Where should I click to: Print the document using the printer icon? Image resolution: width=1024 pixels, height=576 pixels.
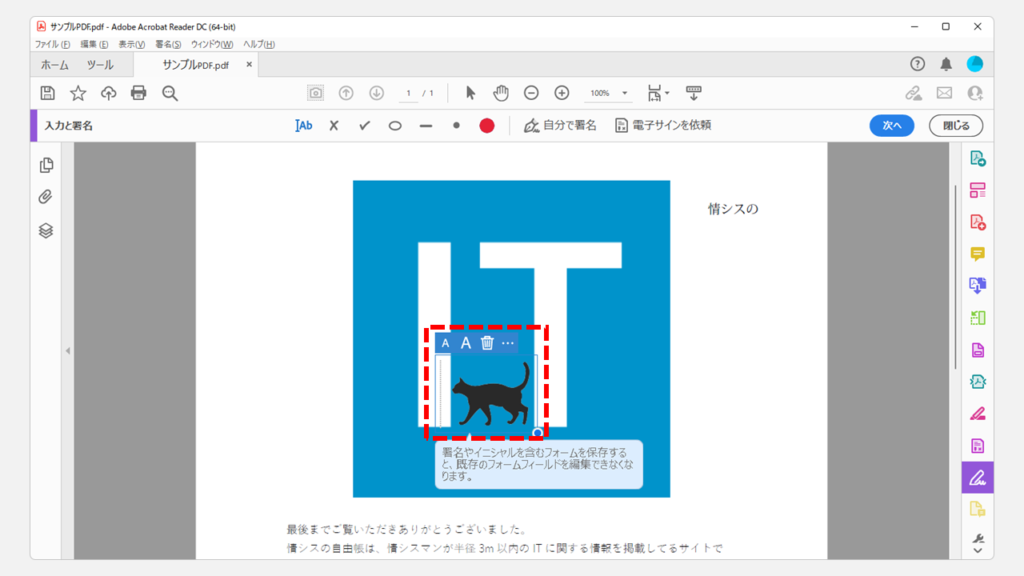(x=139, y=93)
